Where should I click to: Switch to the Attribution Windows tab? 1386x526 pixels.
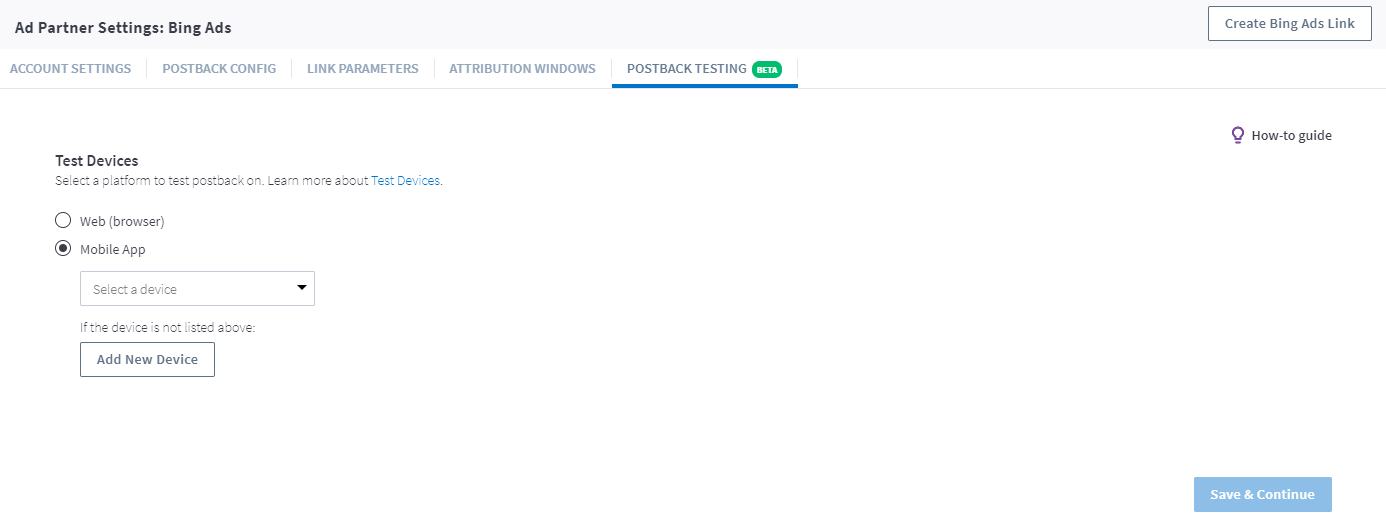coord(522,69)
